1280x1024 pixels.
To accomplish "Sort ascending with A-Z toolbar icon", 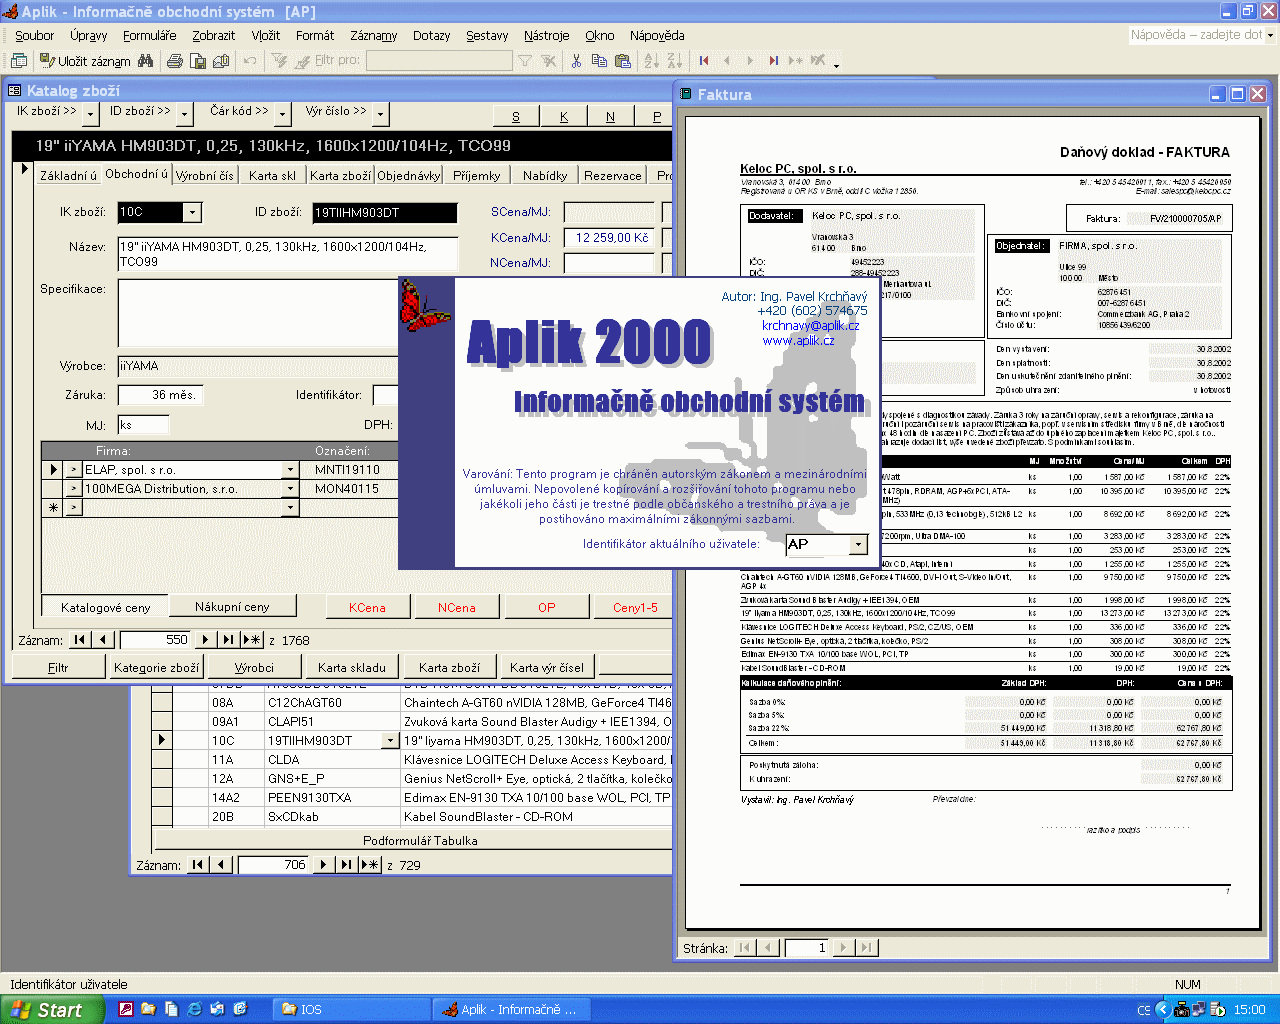I will 651,61.
